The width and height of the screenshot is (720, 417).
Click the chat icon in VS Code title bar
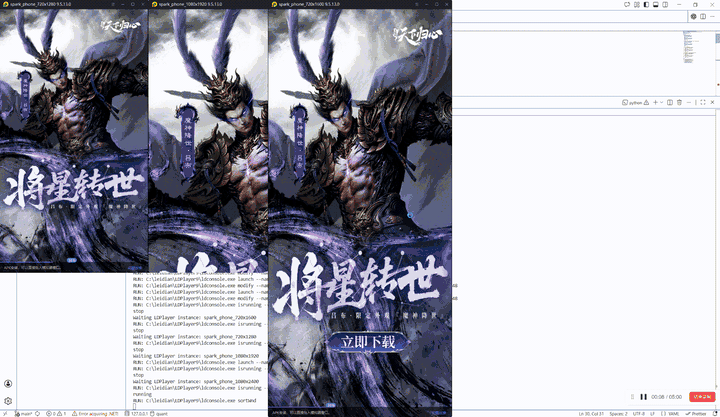[x=627, y=5]
